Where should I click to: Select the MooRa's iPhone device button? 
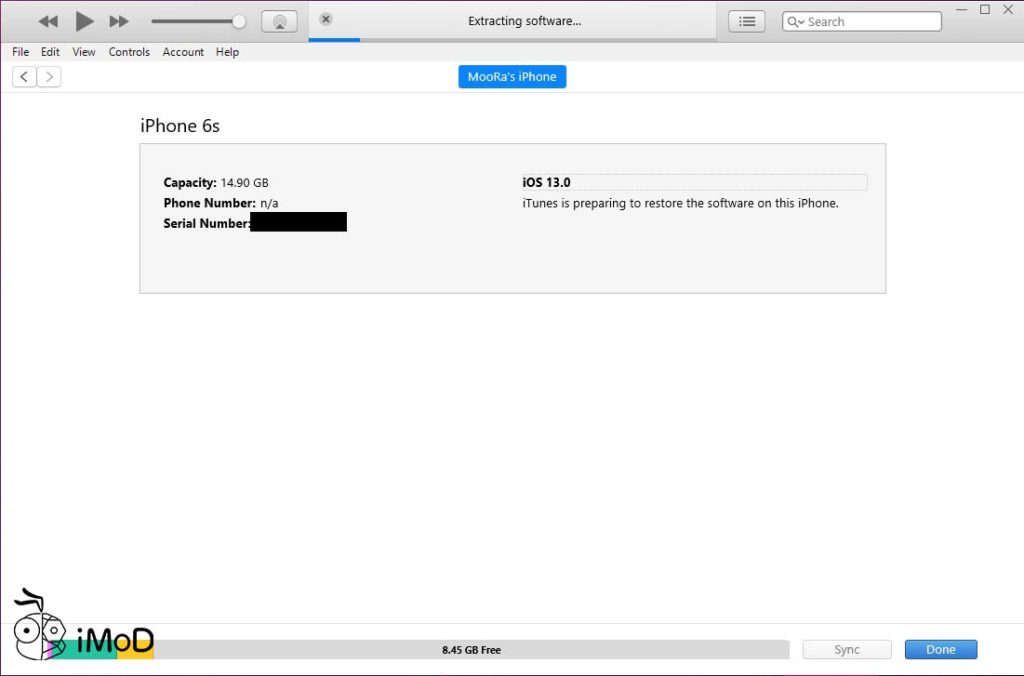[x=512, y=76]
